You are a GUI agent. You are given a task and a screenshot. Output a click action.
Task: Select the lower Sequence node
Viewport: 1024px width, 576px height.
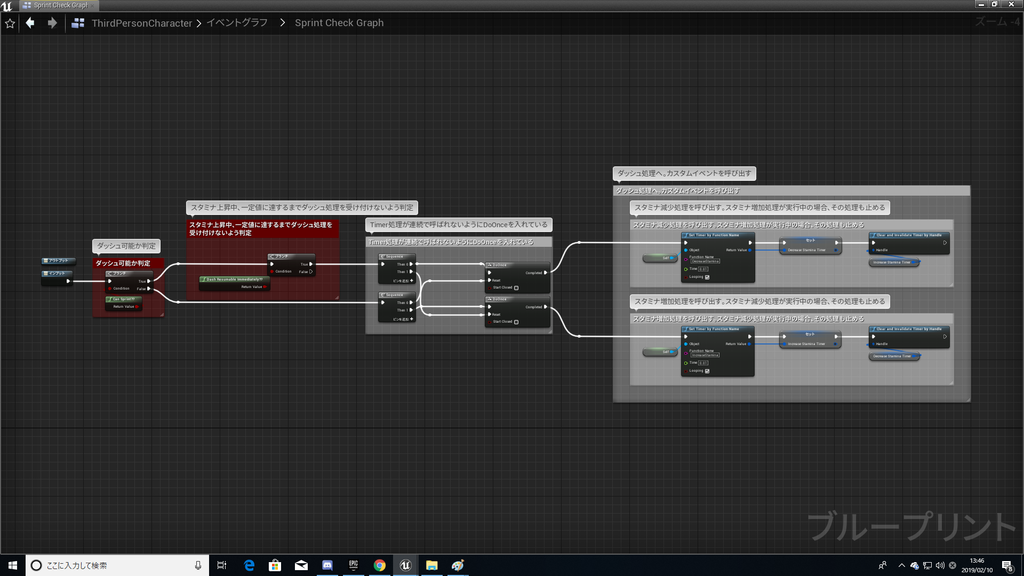(396, 307)
